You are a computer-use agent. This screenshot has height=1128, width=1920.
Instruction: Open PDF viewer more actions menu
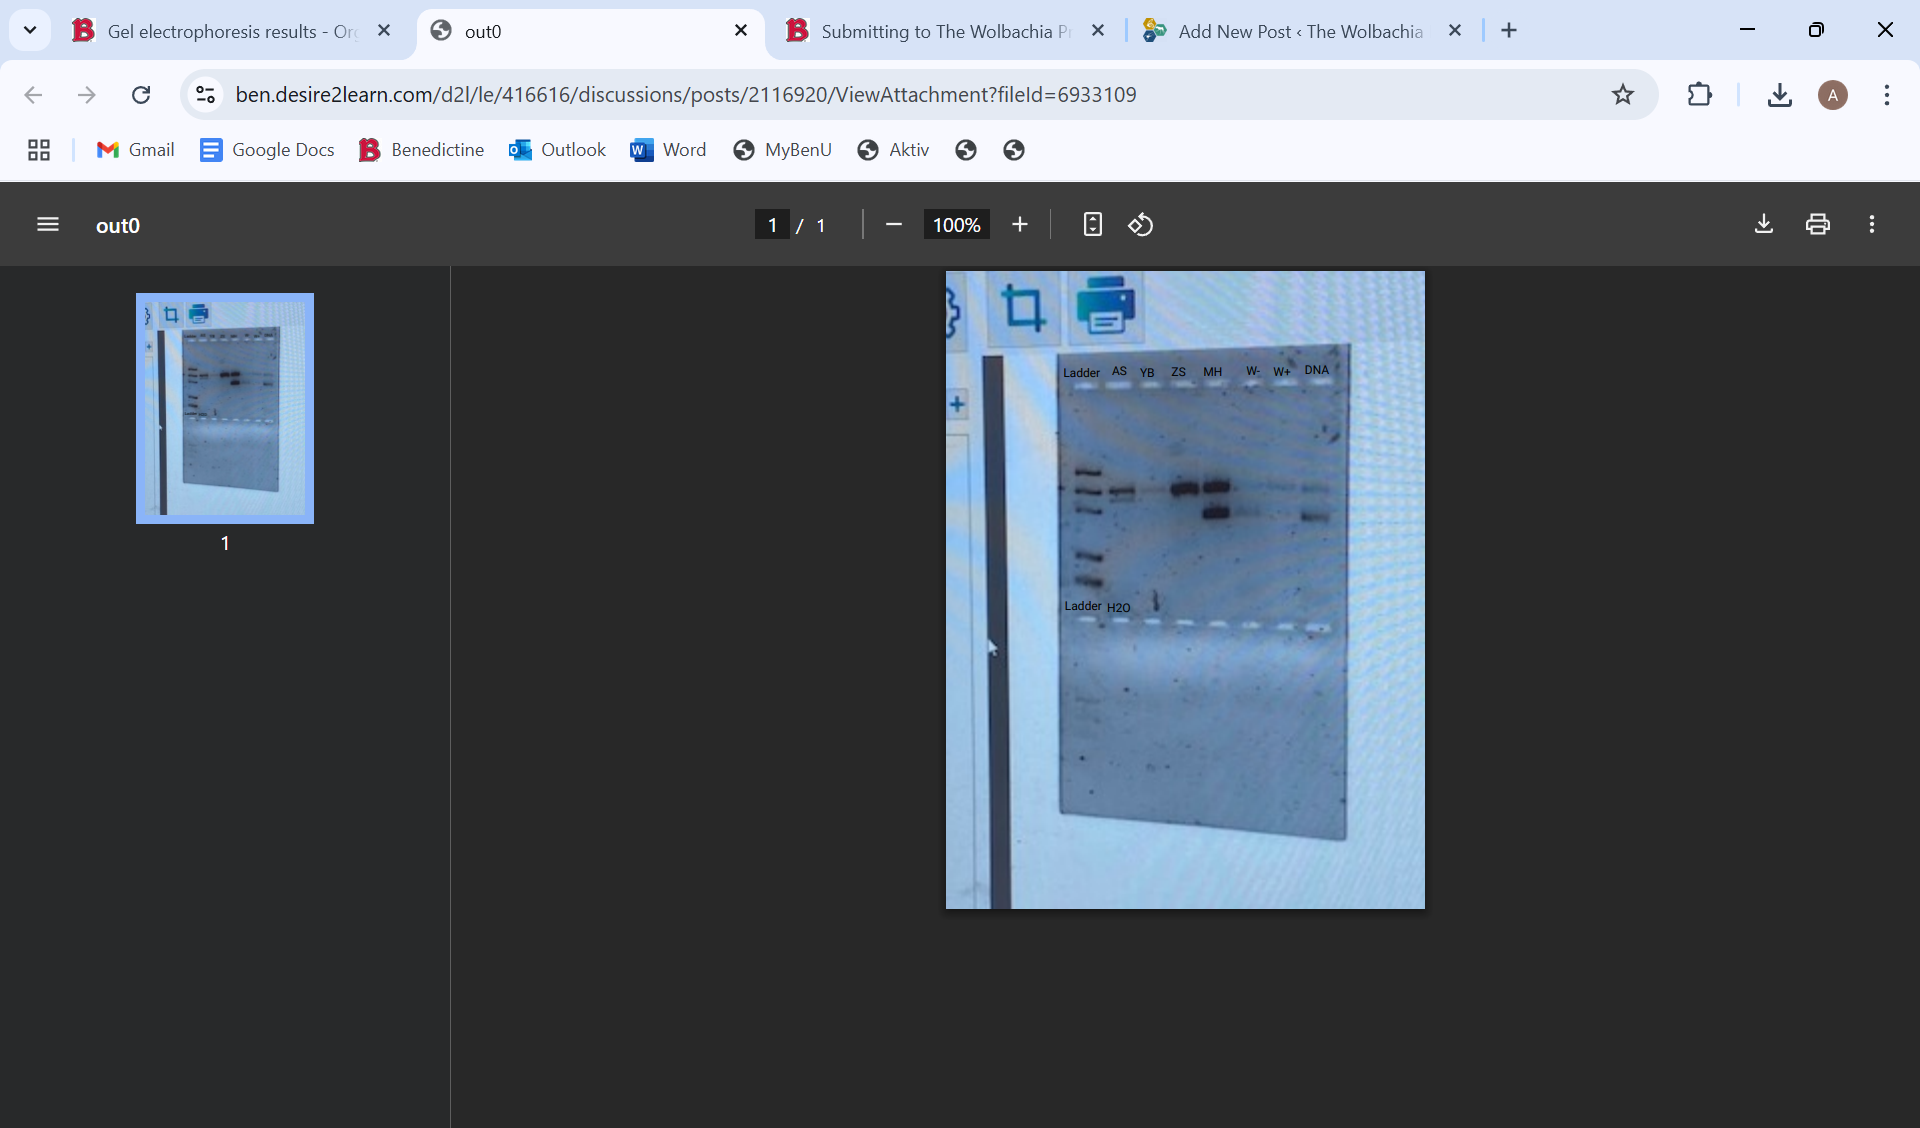(x=1871, y=225)
